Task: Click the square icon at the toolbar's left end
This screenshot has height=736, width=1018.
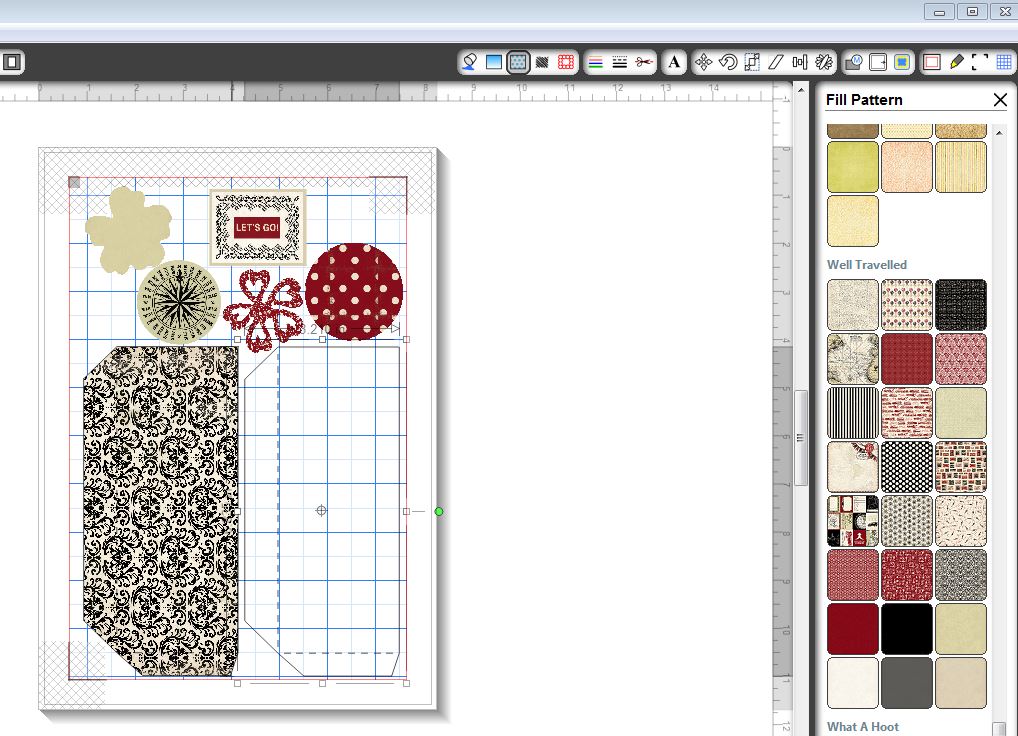Action: (x=12, y=62)
